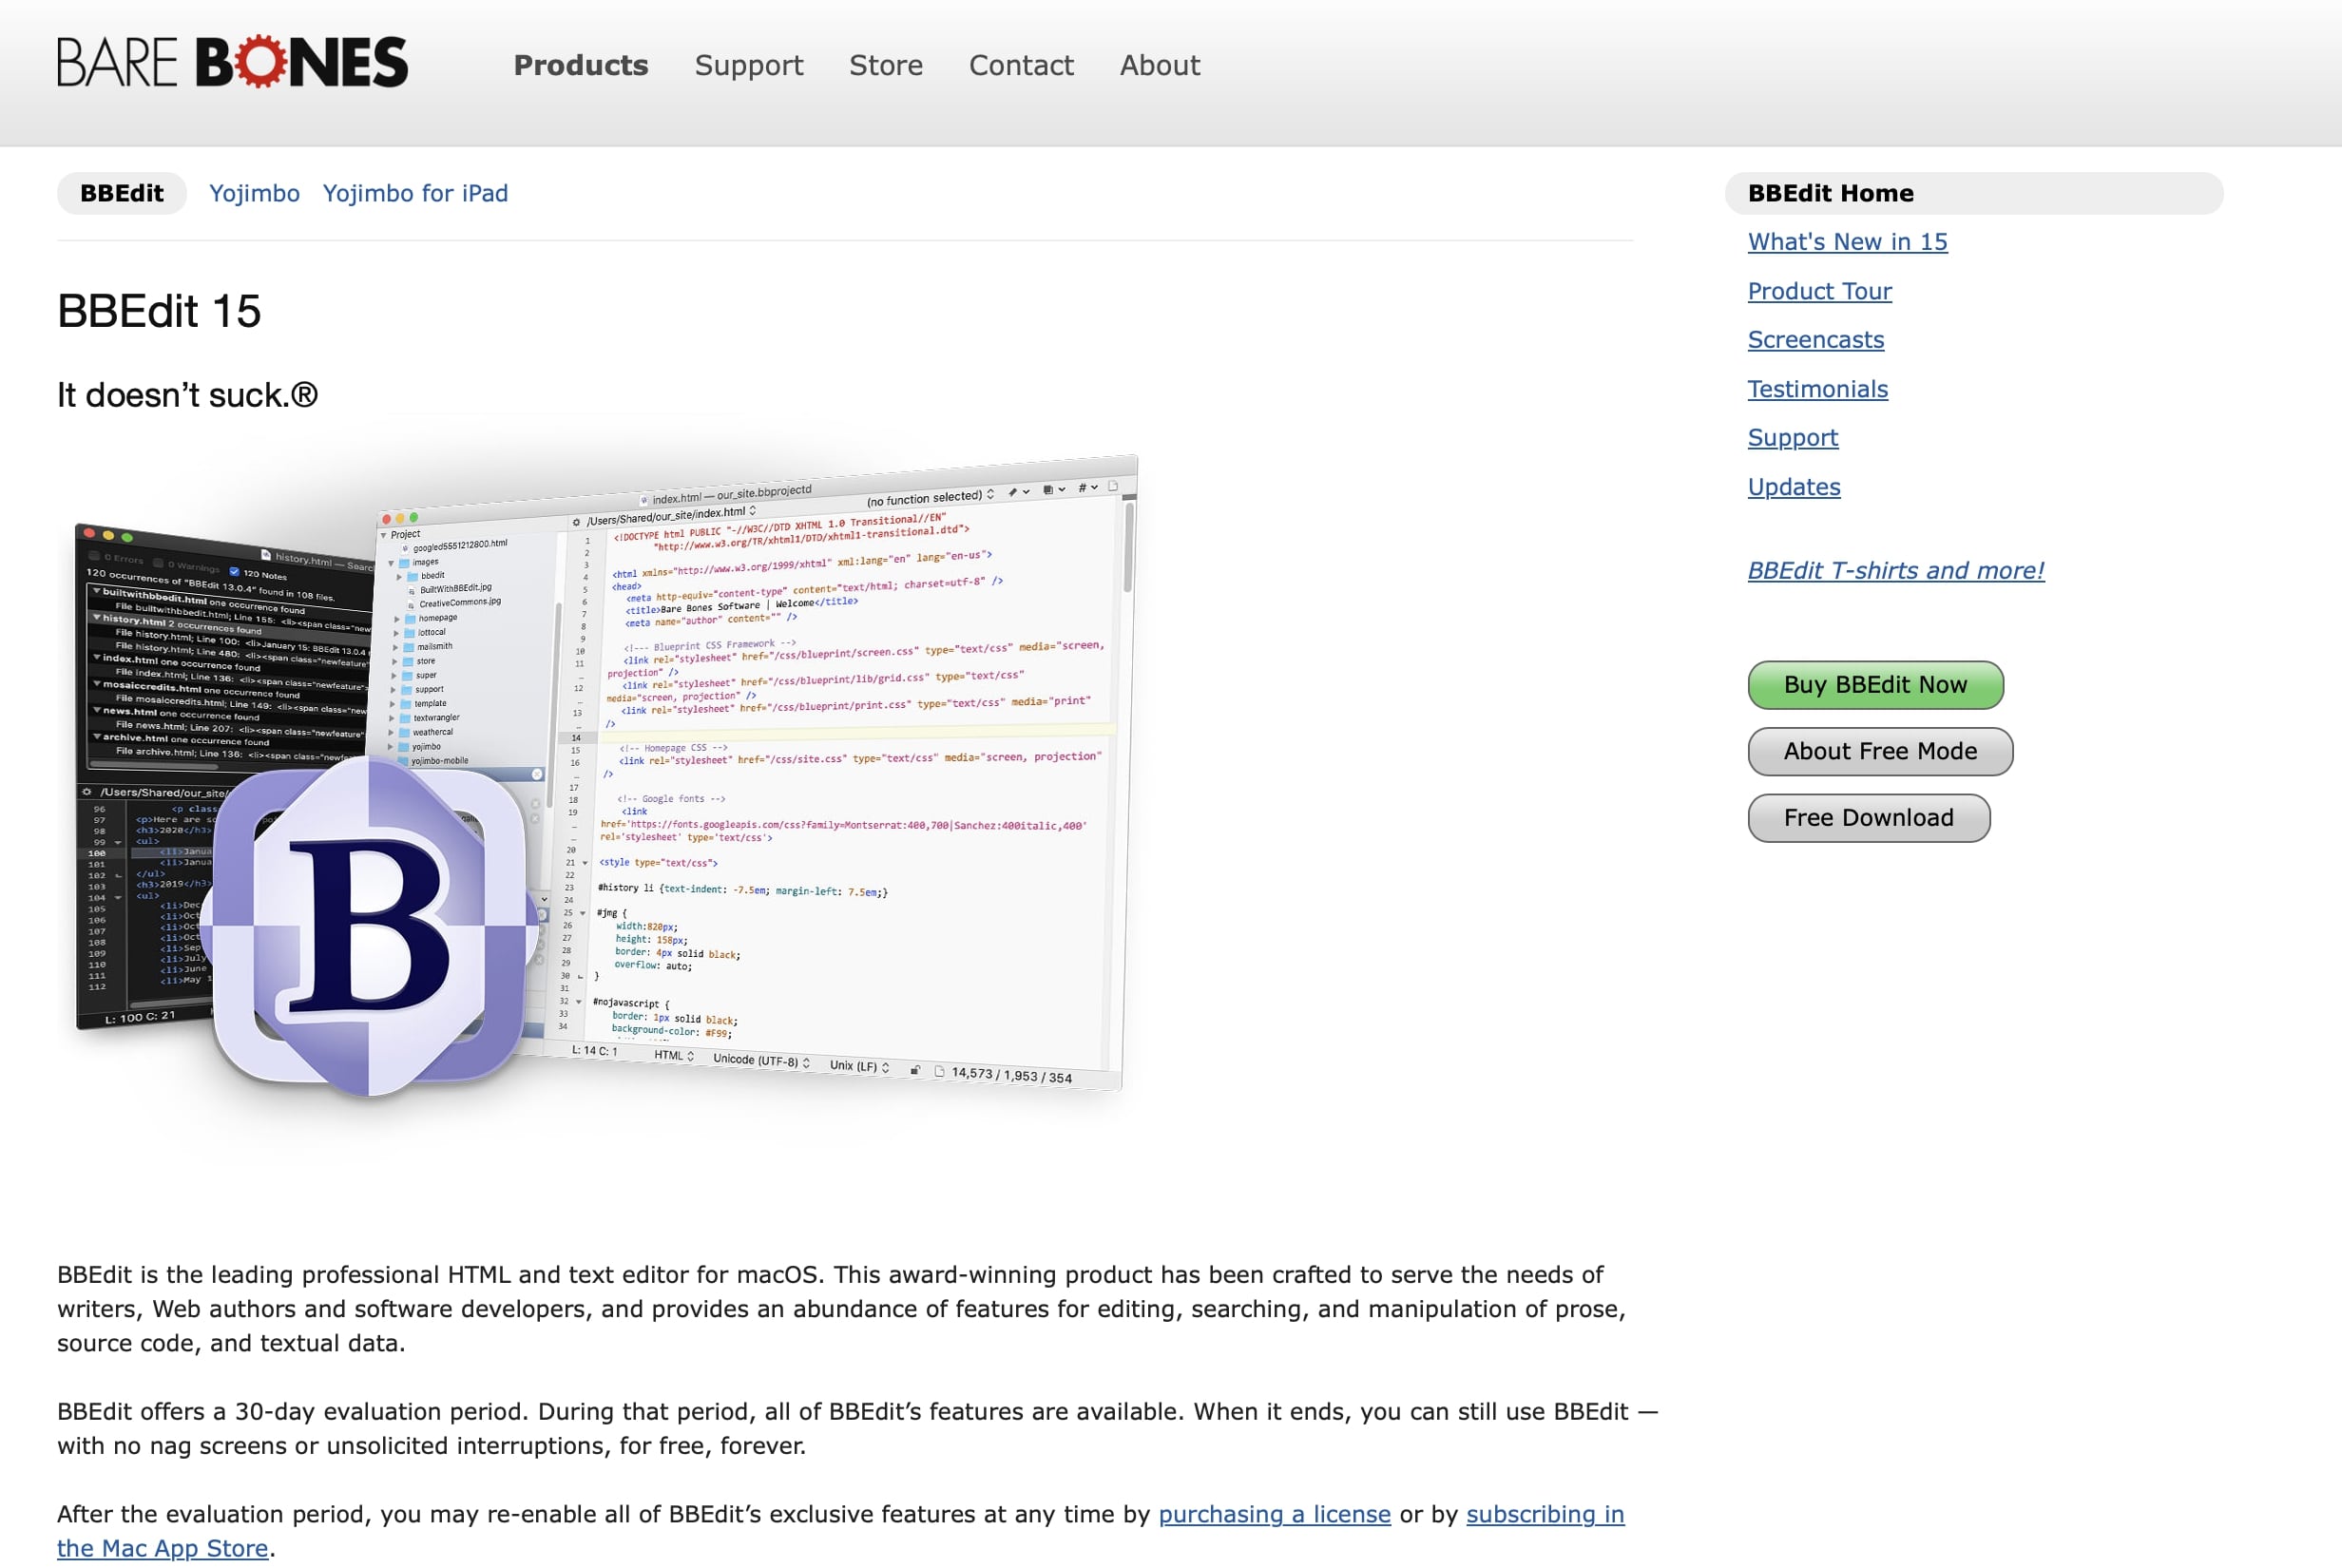The image size is (2342, 1568).
Task: Click the gear icon beside the file path
Action: pos(577,521)
